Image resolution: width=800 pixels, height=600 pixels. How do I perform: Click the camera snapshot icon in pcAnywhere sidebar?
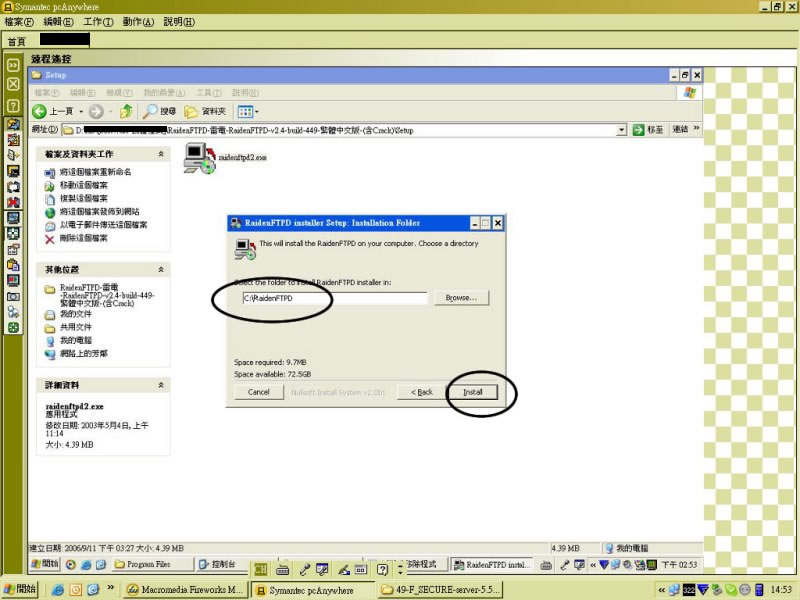(x=13, y=296)
